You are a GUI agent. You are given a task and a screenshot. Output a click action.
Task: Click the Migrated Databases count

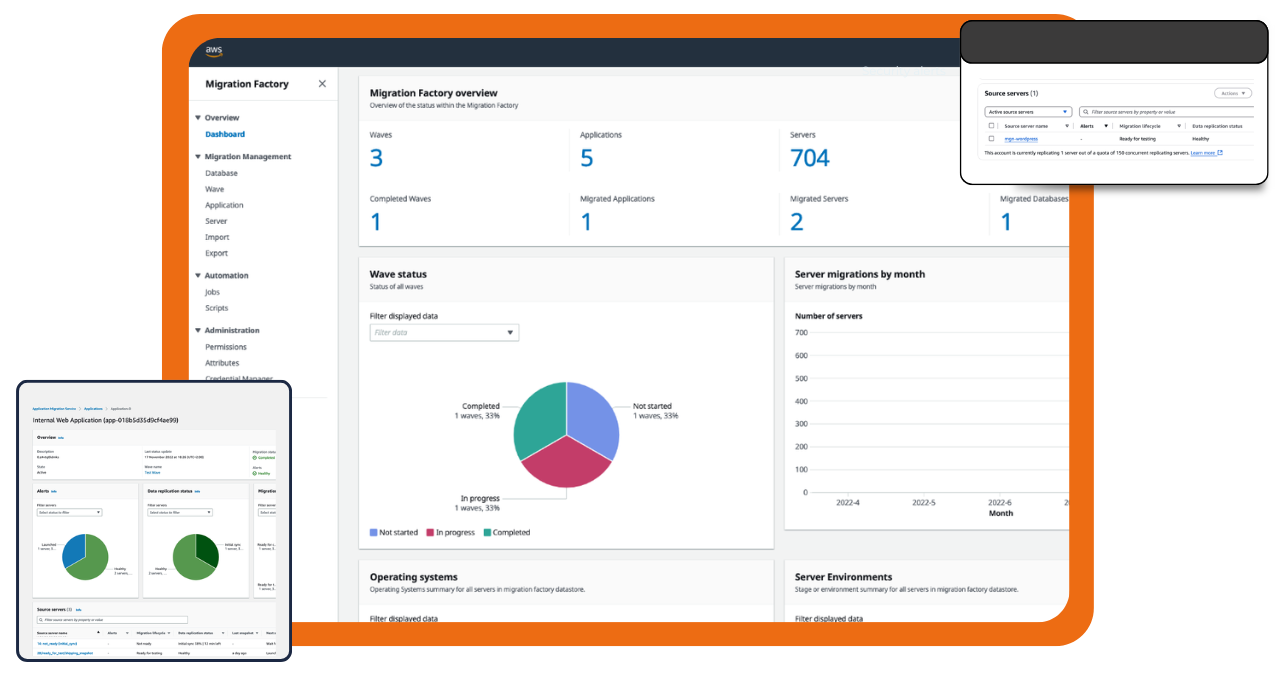[1006, 222]
